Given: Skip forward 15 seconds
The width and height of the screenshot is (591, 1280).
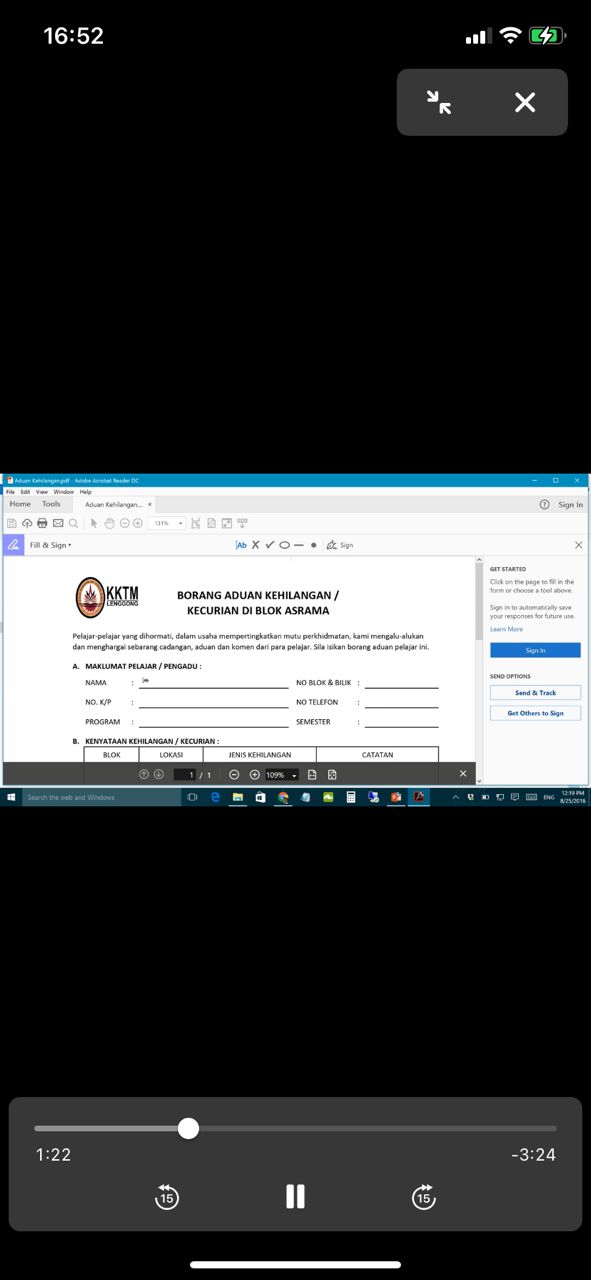Looking at the screenshot, I should 423,1196.
